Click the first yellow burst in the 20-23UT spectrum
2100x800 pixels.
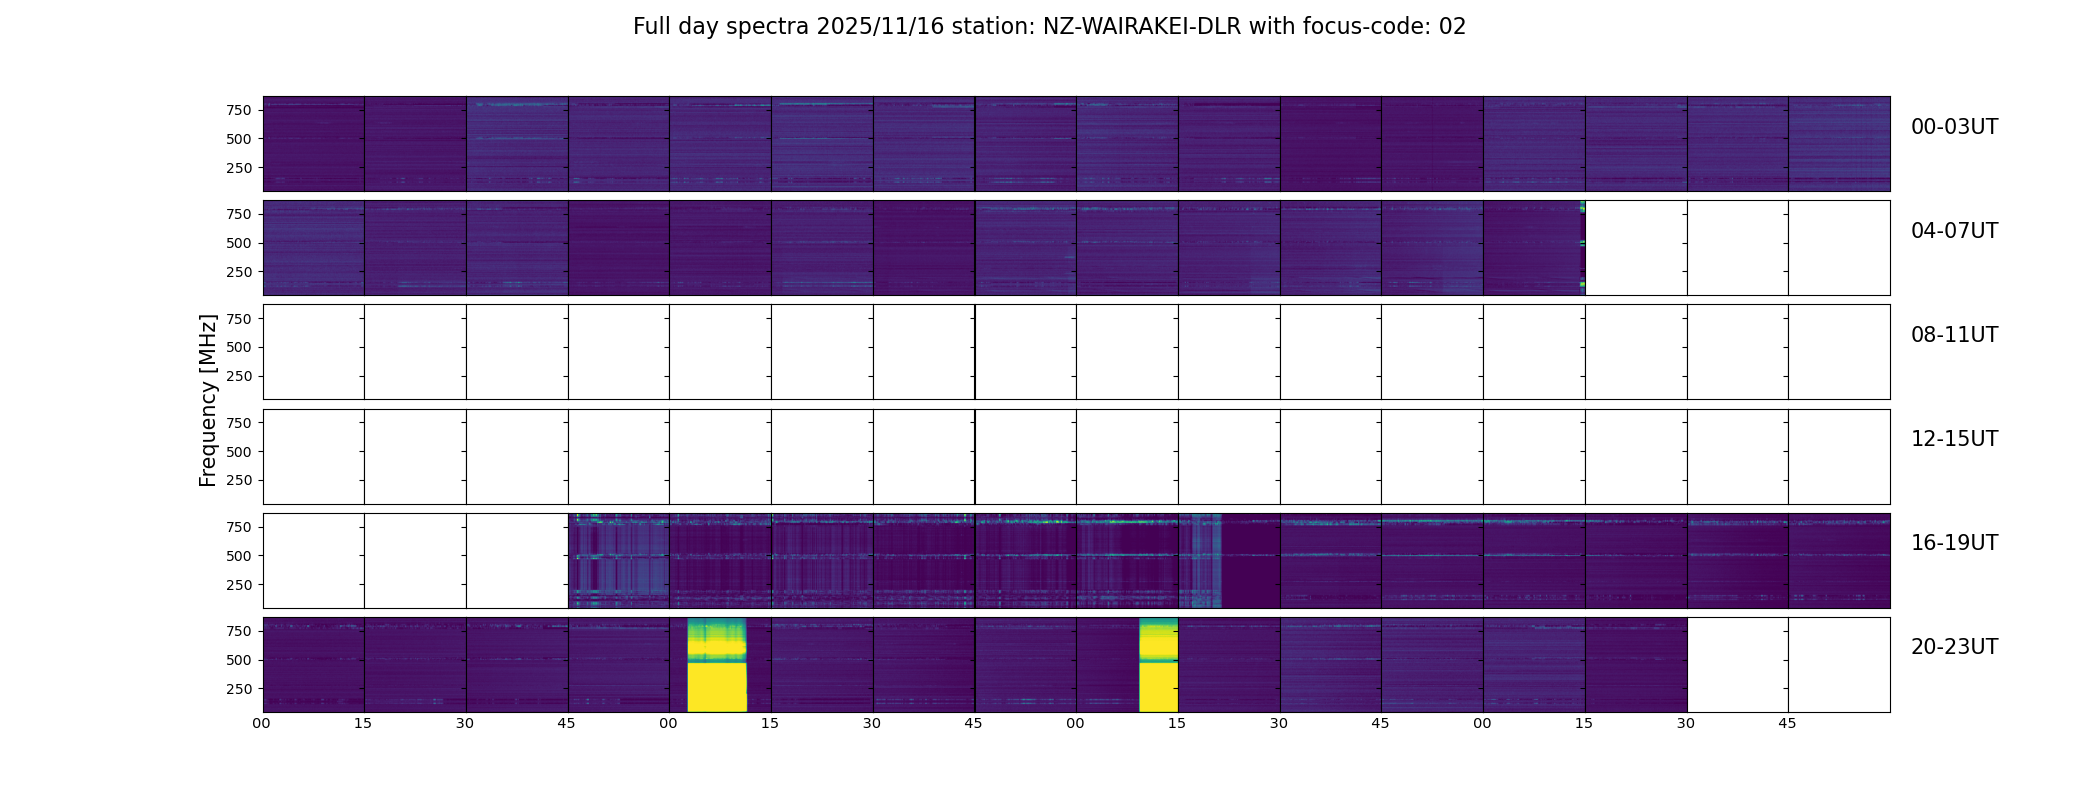click(x=717, y=665)
